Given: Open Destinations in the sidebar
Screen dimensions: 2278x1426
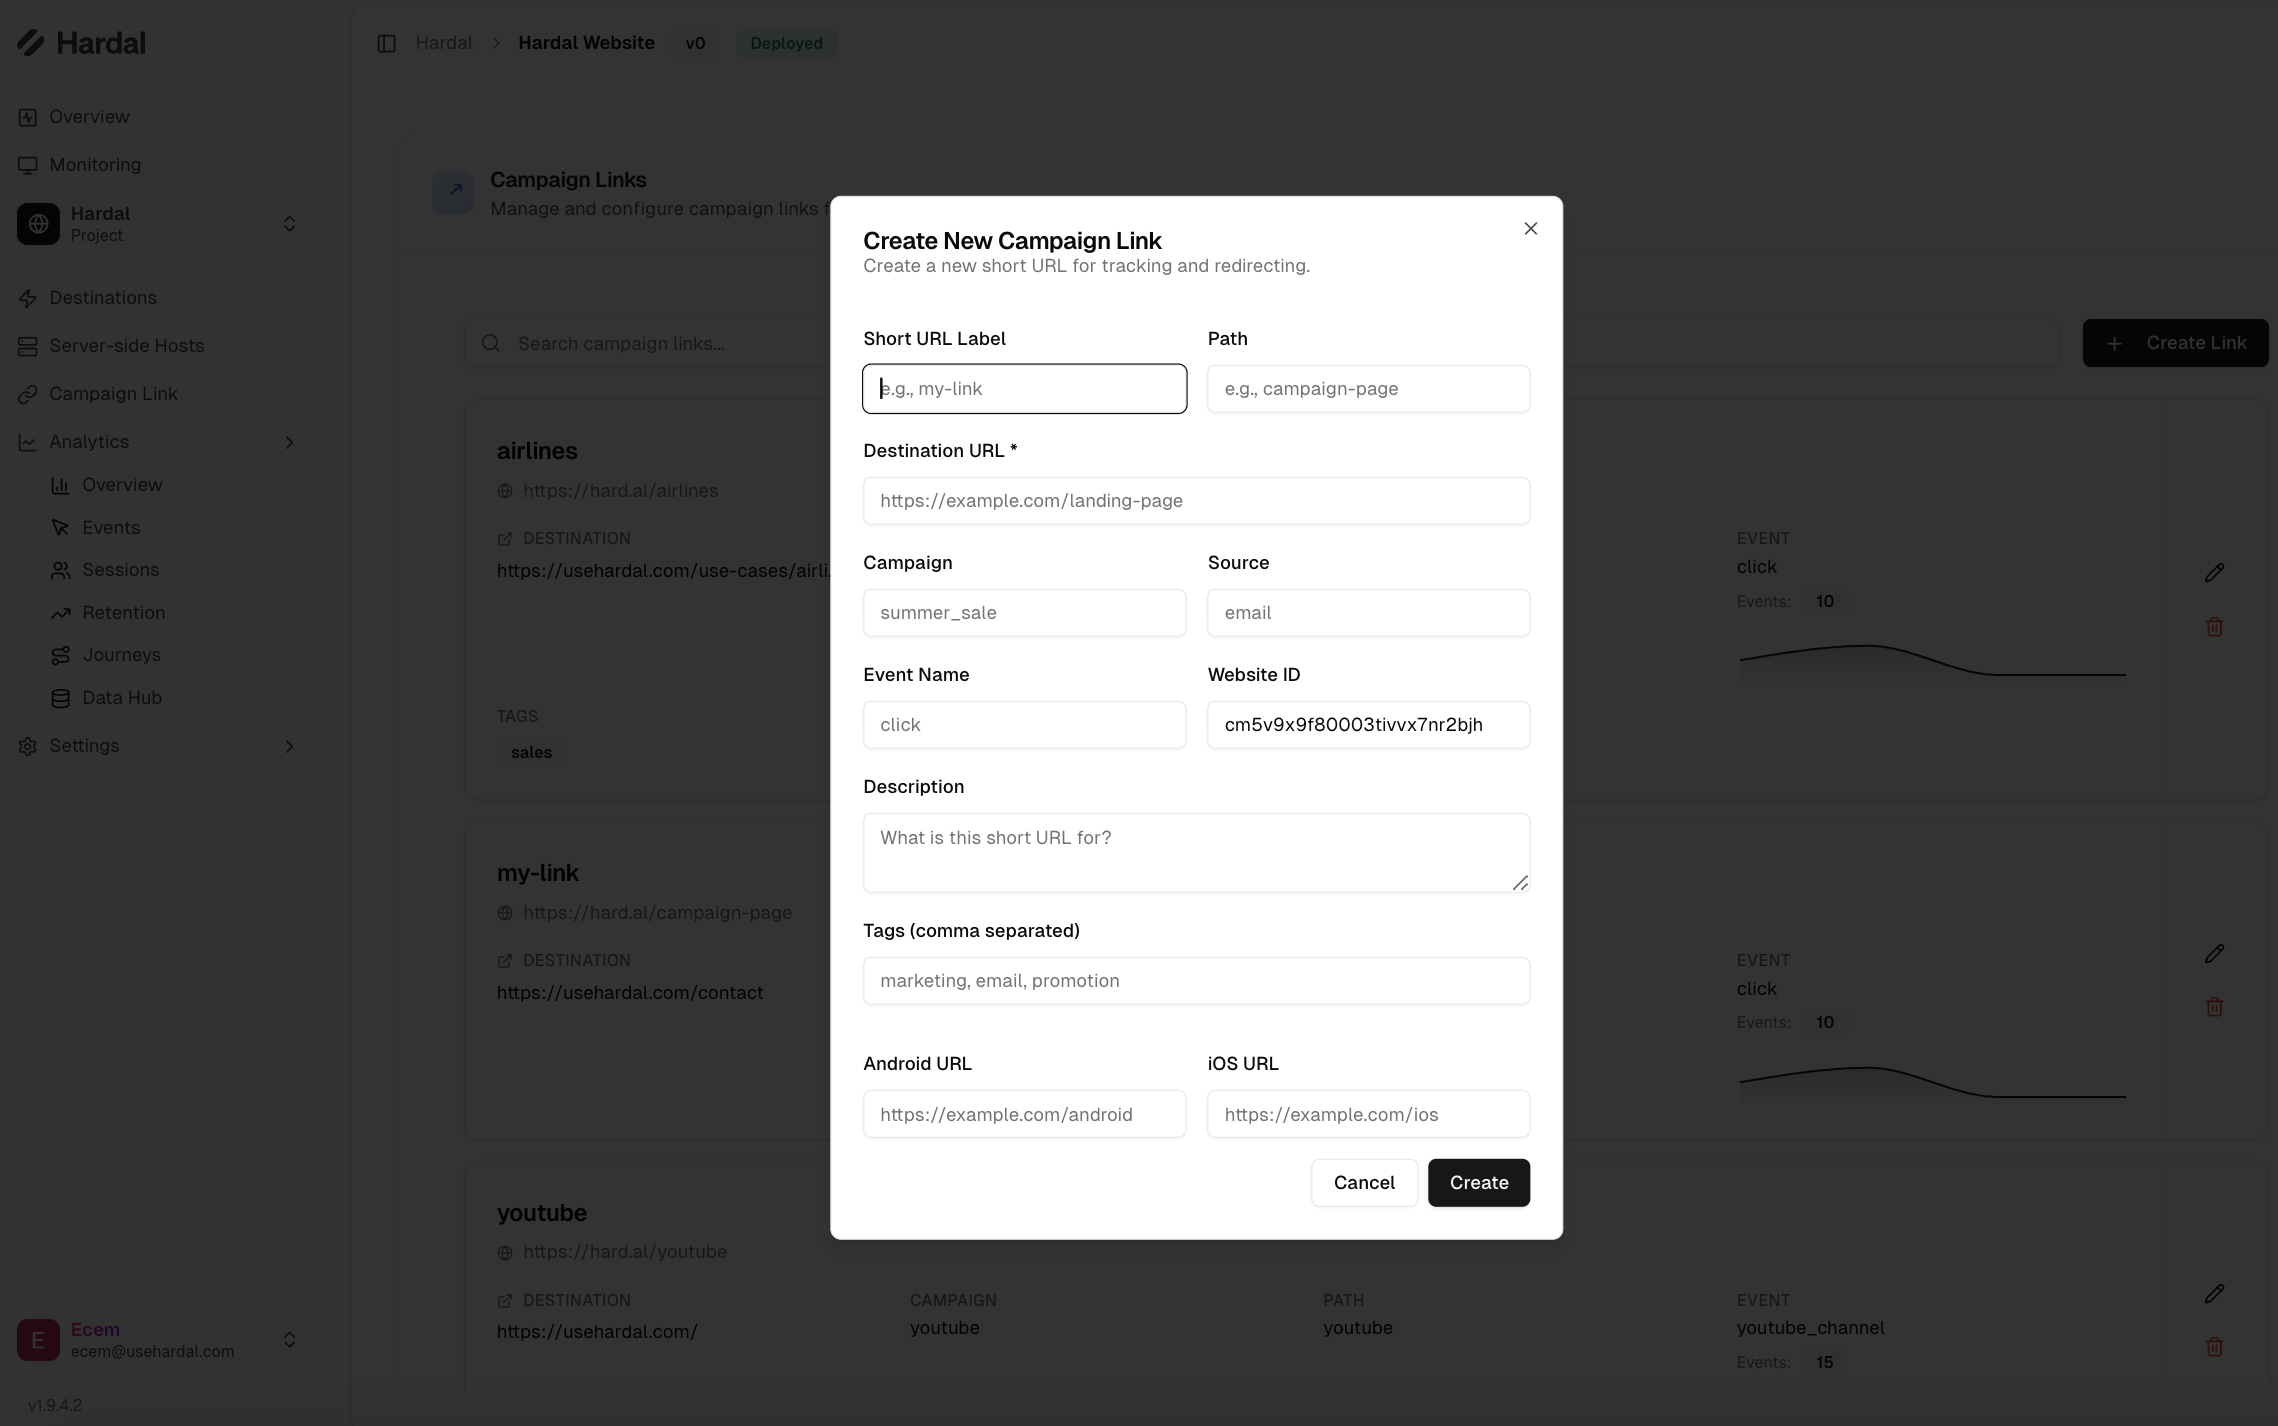Looking at the screenshot, I should 102,298.
